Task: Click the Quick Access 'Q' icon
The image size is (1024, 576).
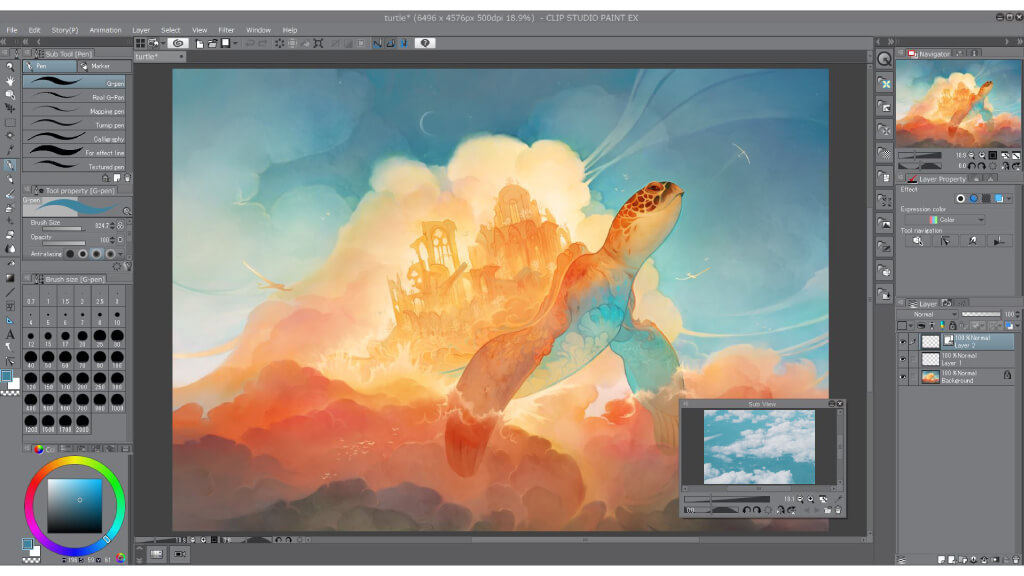Action: pyautogui.click(x=884, y=59)
